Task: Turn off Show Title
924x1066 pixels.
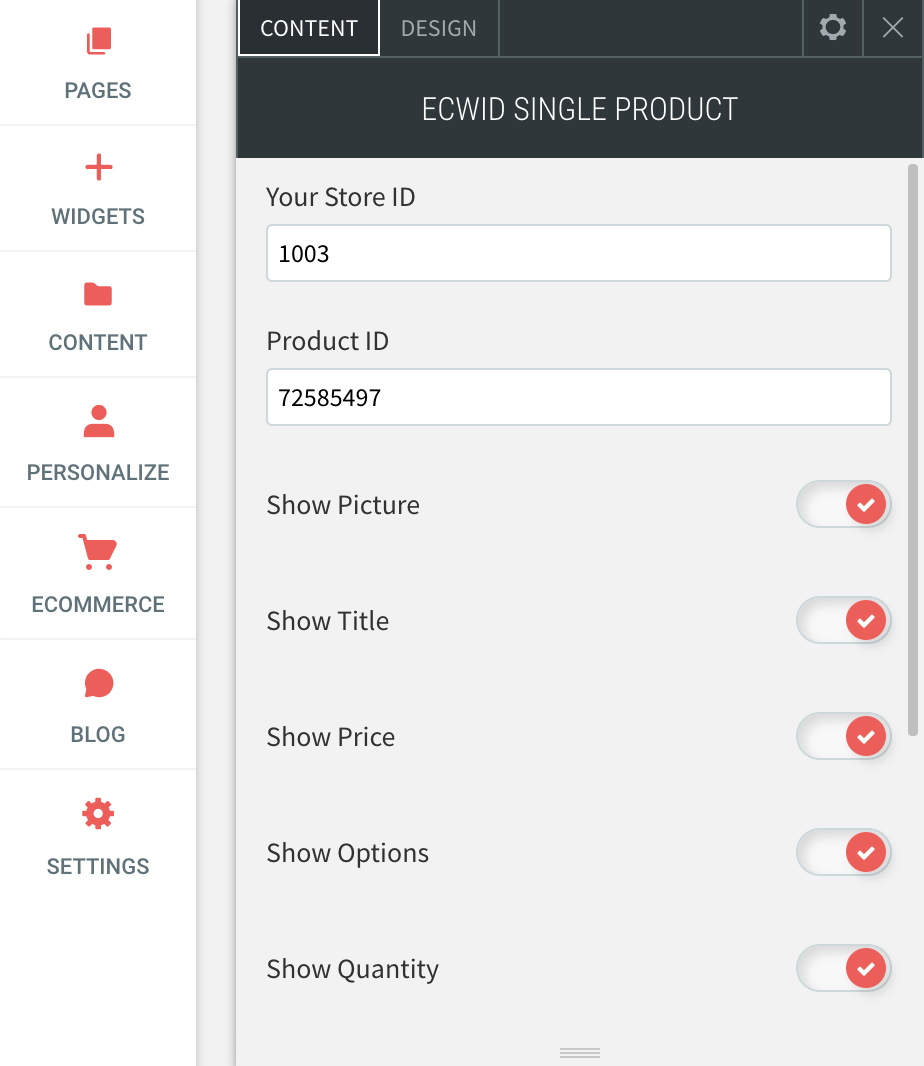Action: point(843,620)
